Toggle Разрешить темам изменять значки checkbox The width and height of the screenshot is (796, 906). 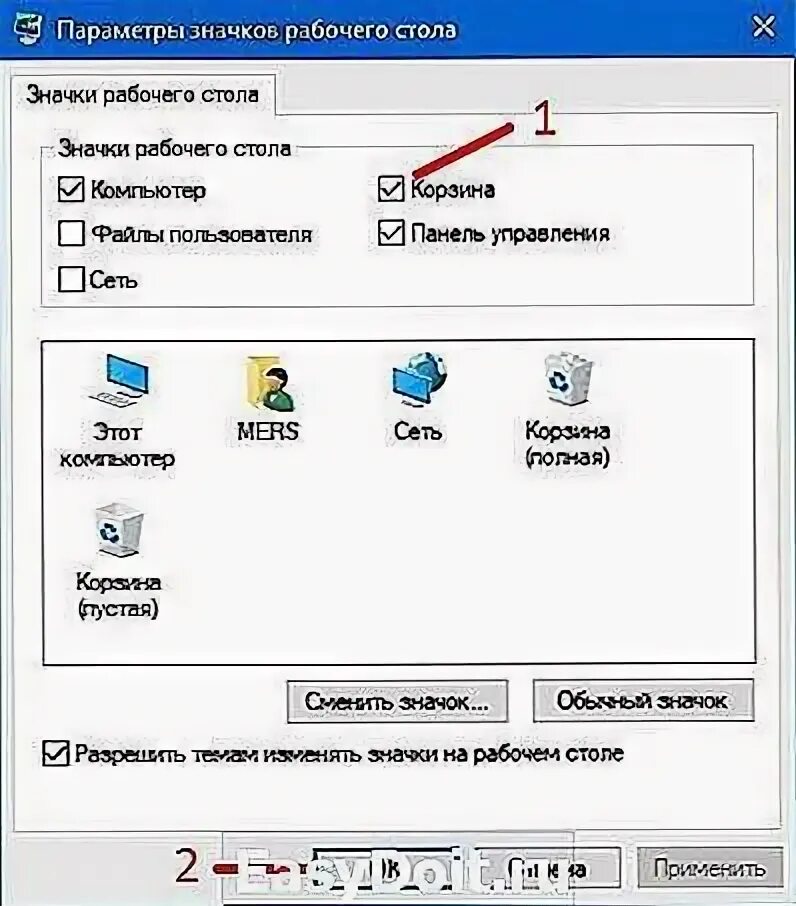55,753
